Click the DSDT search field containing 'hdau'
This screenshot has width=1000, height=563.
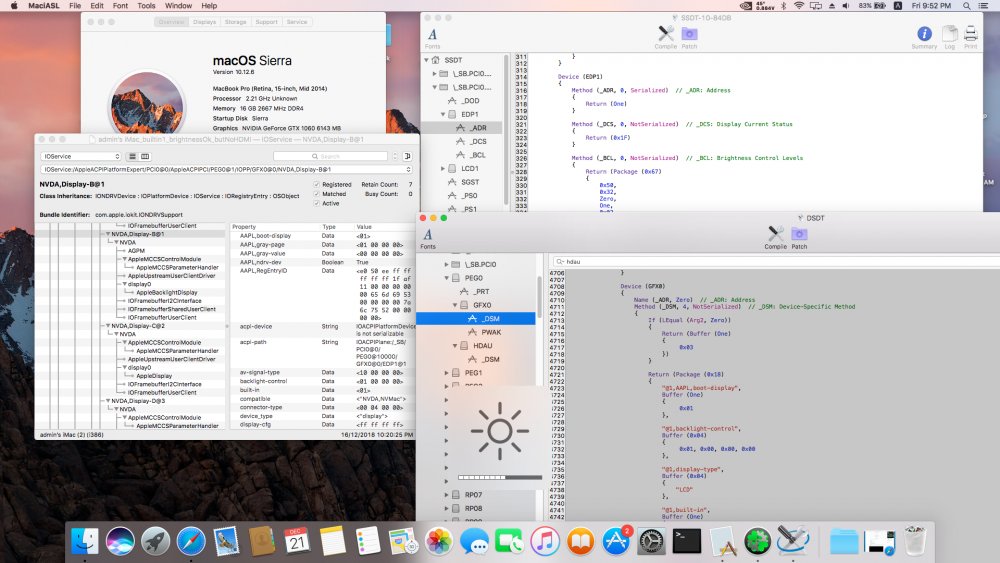pyautogui.click(x=776, y=261)
